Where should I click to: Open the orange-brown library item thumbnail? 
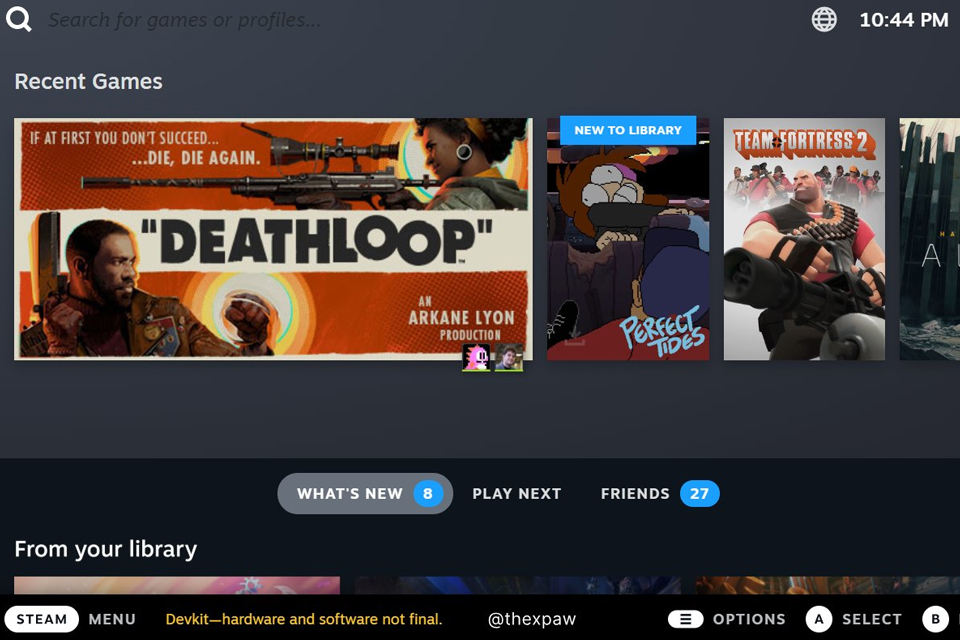coord(828,585)
